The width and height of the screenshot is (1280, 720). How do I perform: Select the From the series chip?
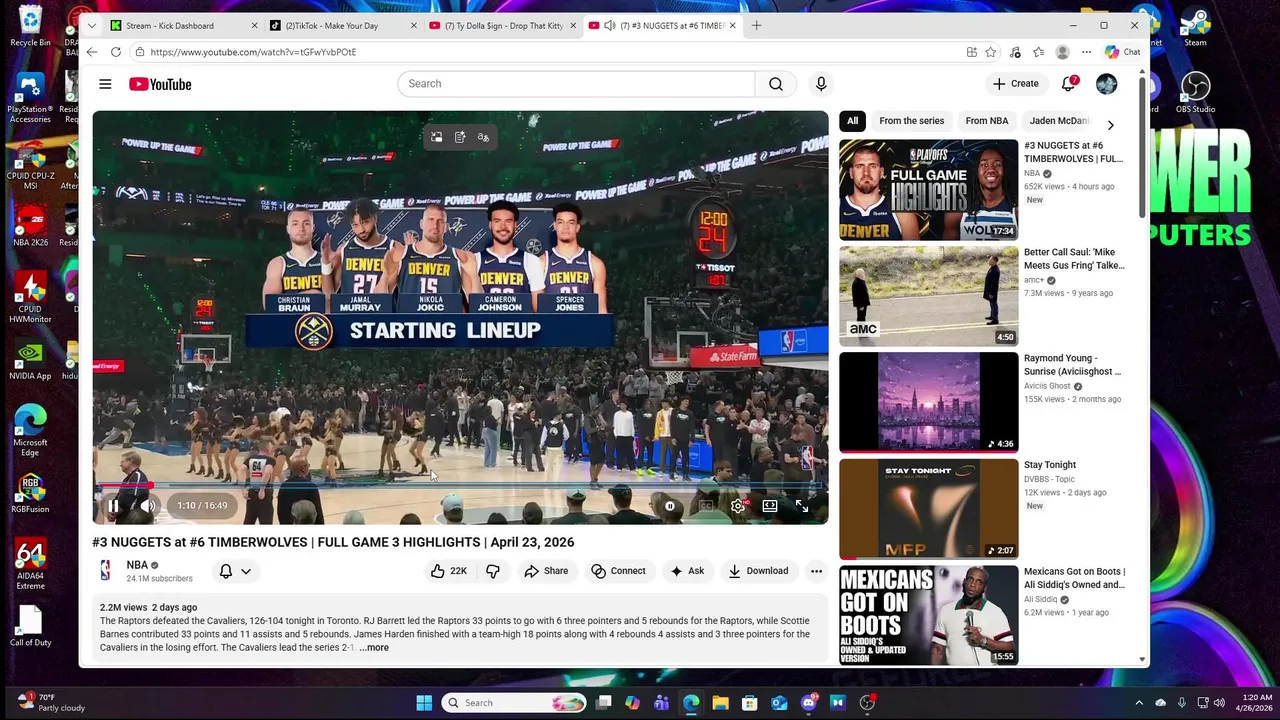click(x=911, y=121)
